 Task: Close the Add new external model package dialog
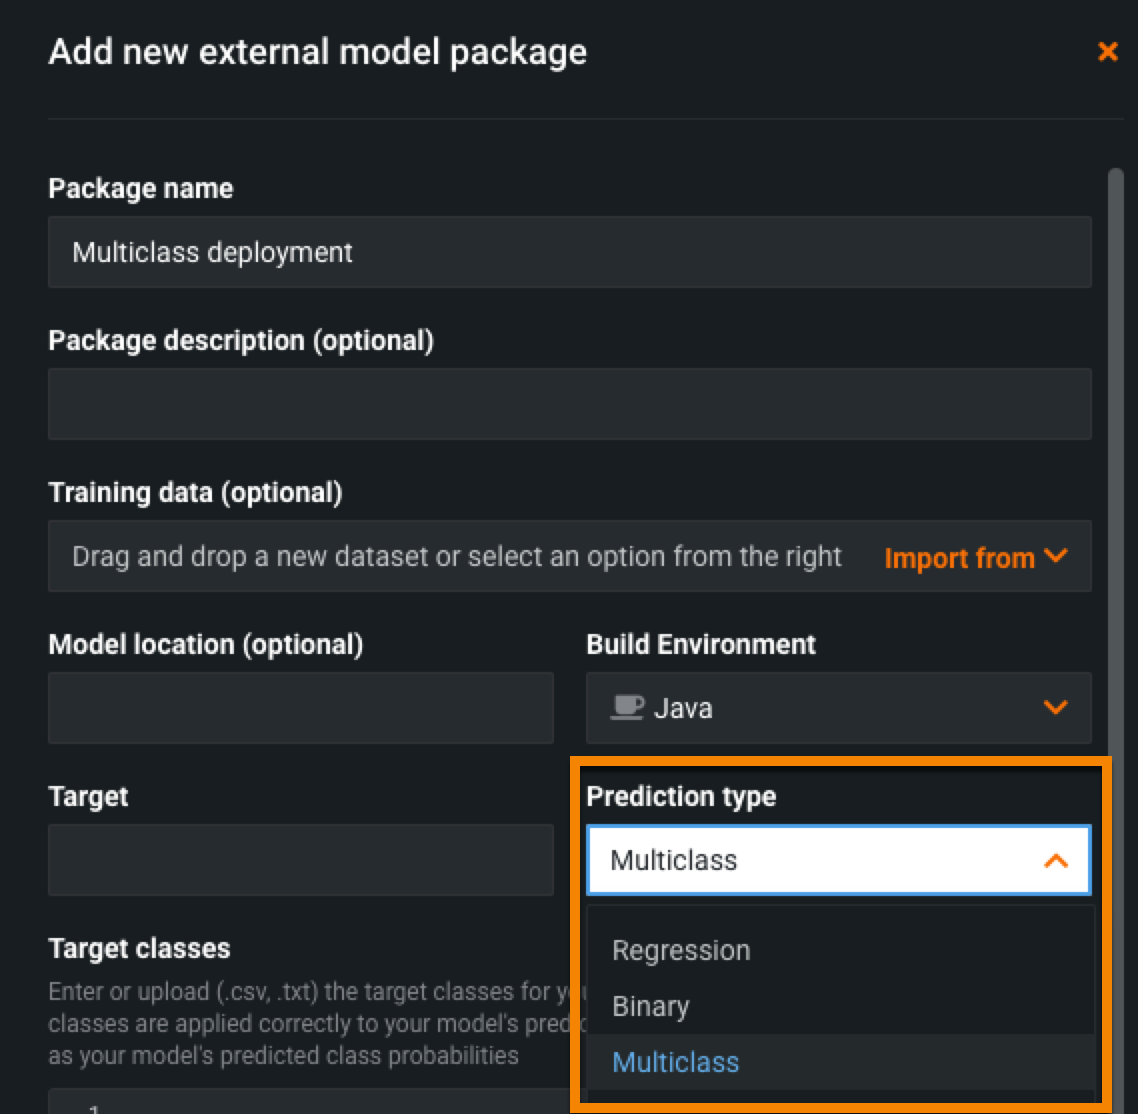coord(1107,52)
